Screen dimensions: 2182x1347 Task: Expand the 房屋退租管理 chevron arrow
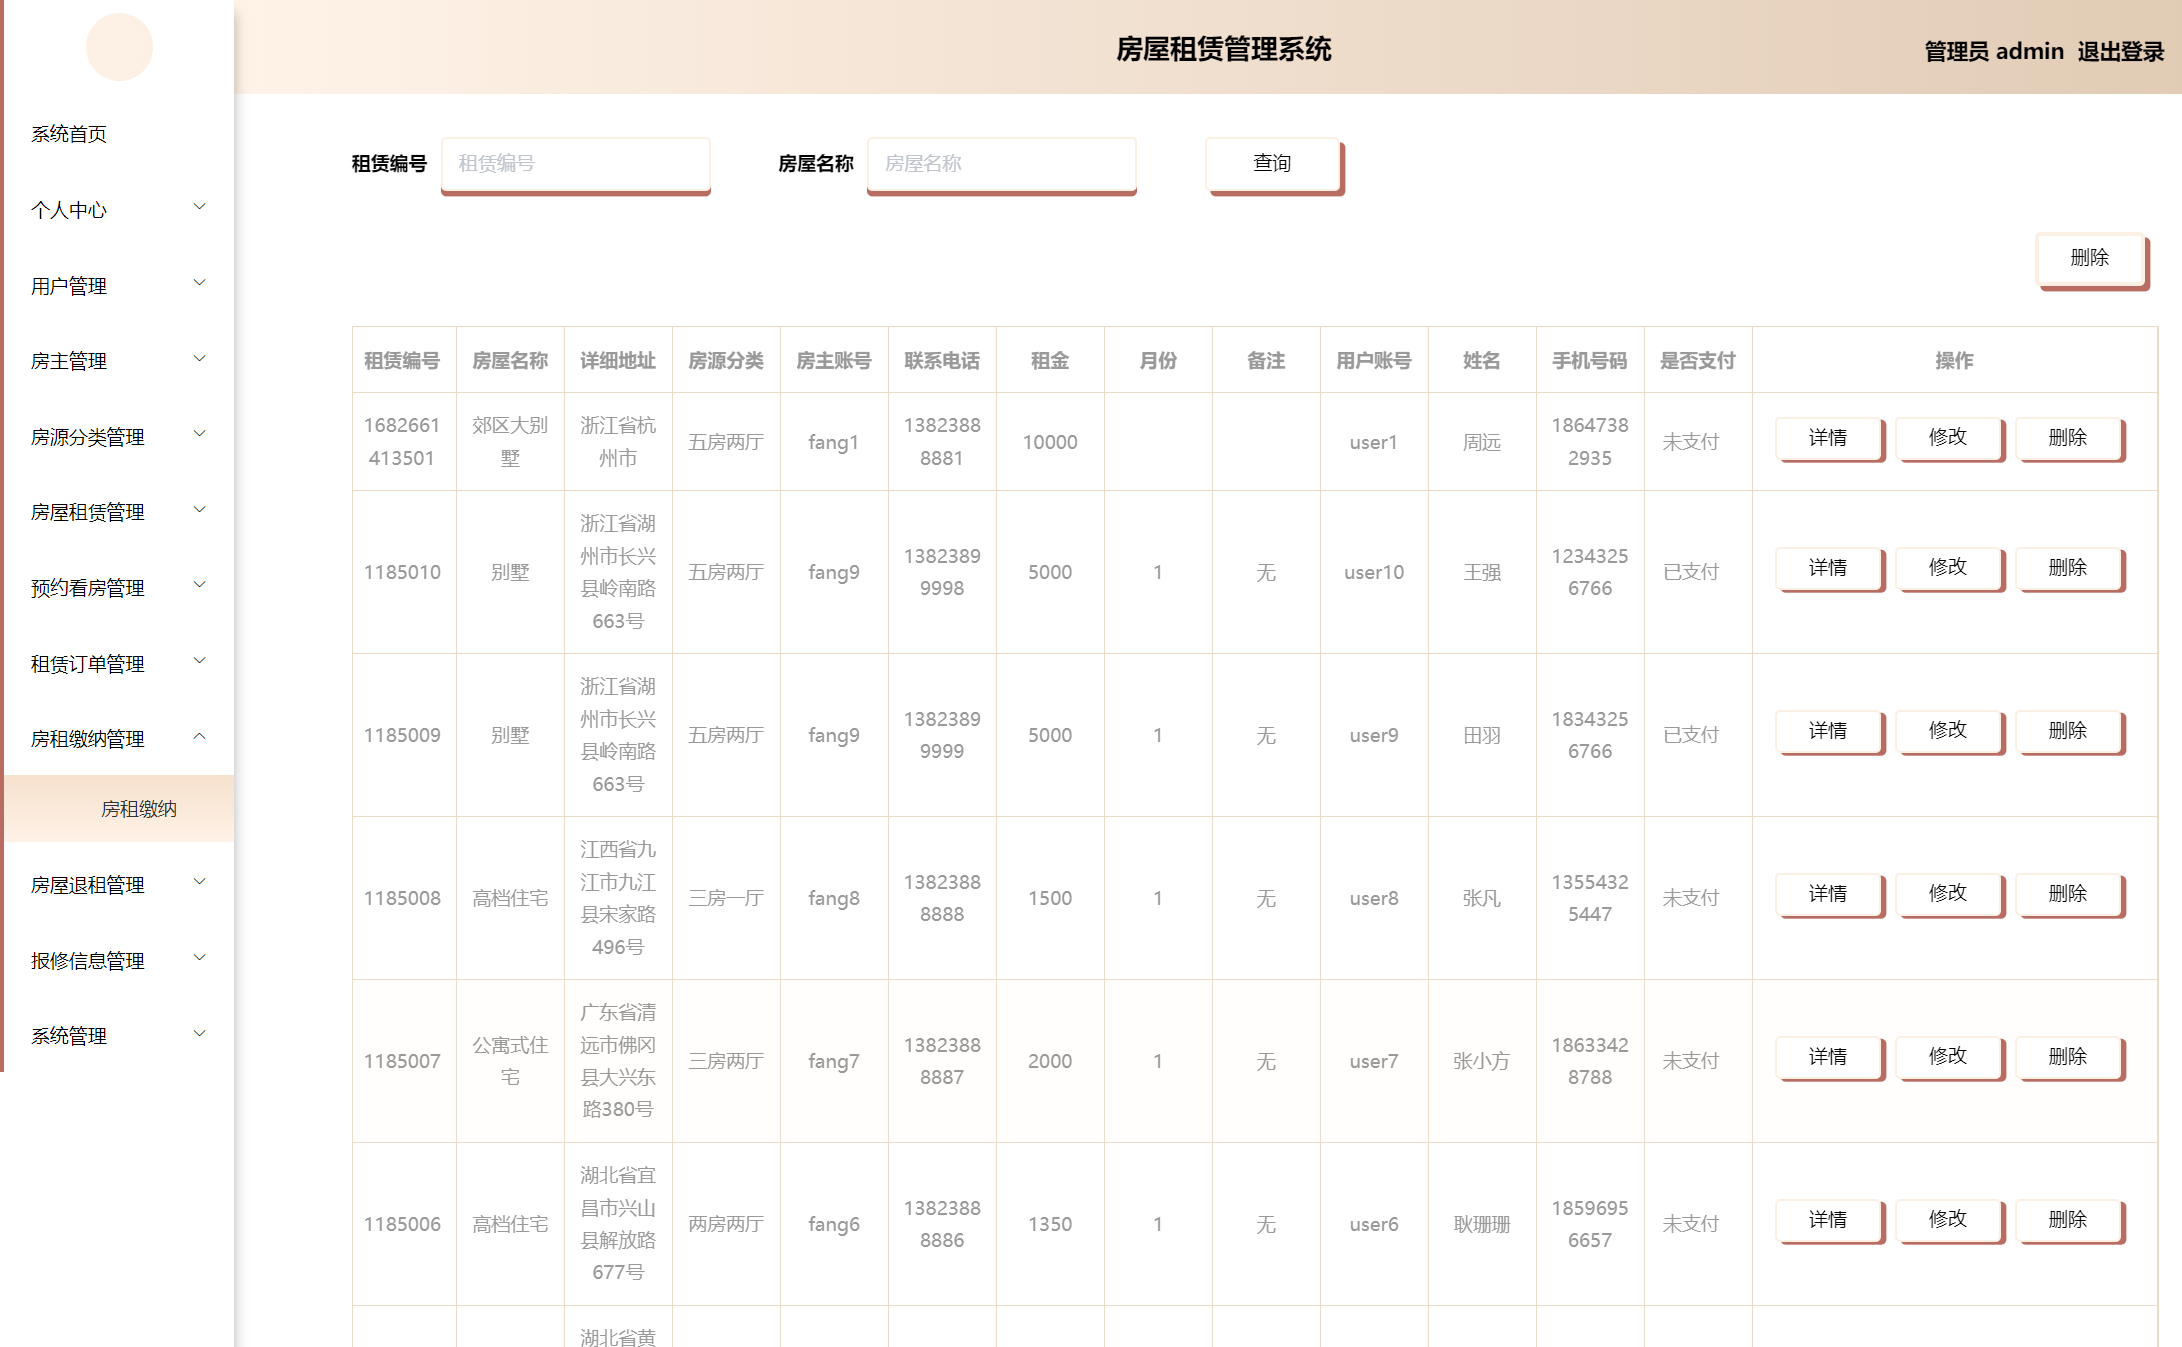pos(199,882)
